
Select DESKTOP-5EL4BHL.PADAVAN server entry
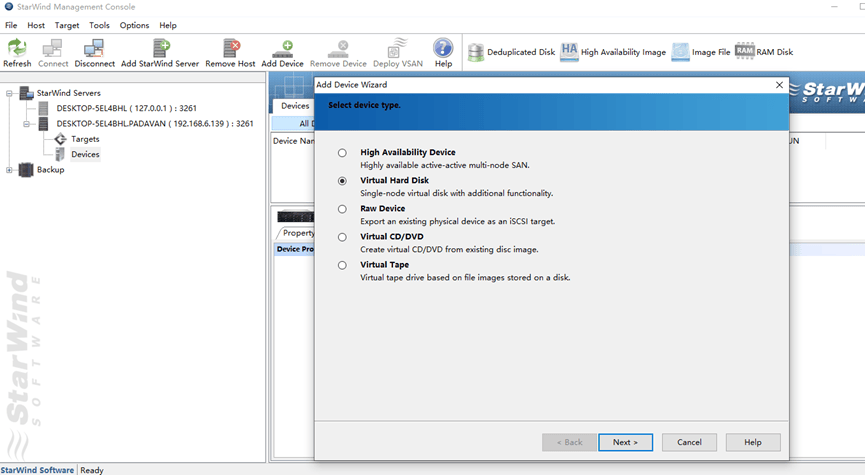[x=155, y=124]
